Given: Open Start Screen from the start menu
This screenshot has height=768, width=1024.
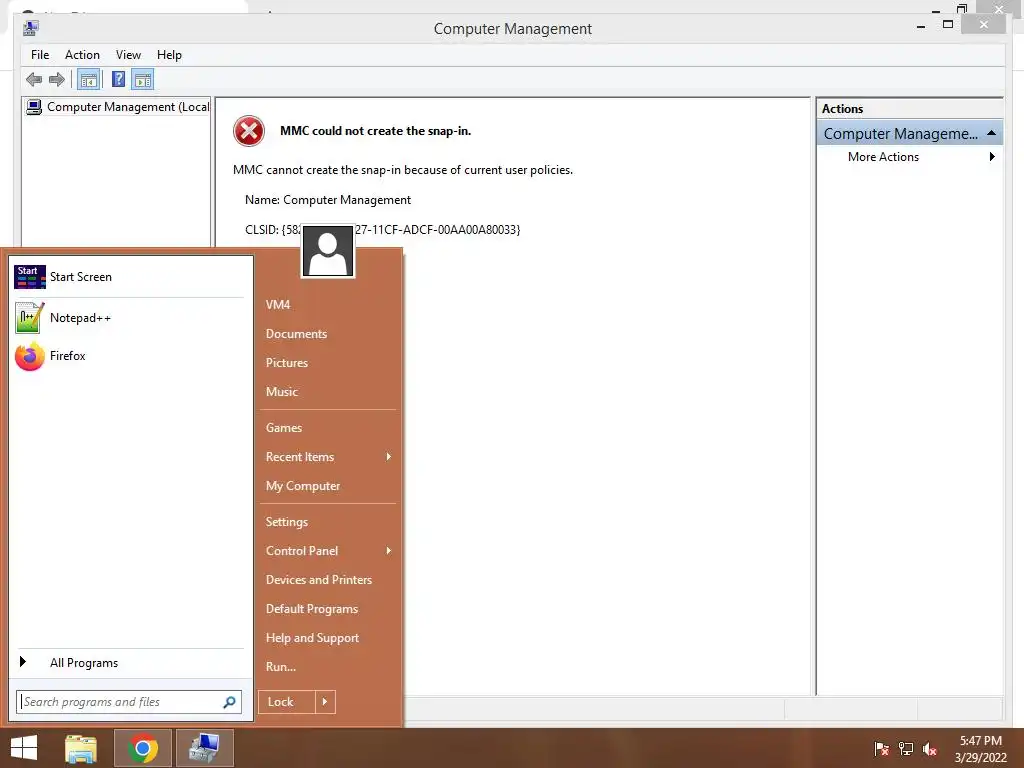Looking at the screenshot, I should click(x=129, y=277).
